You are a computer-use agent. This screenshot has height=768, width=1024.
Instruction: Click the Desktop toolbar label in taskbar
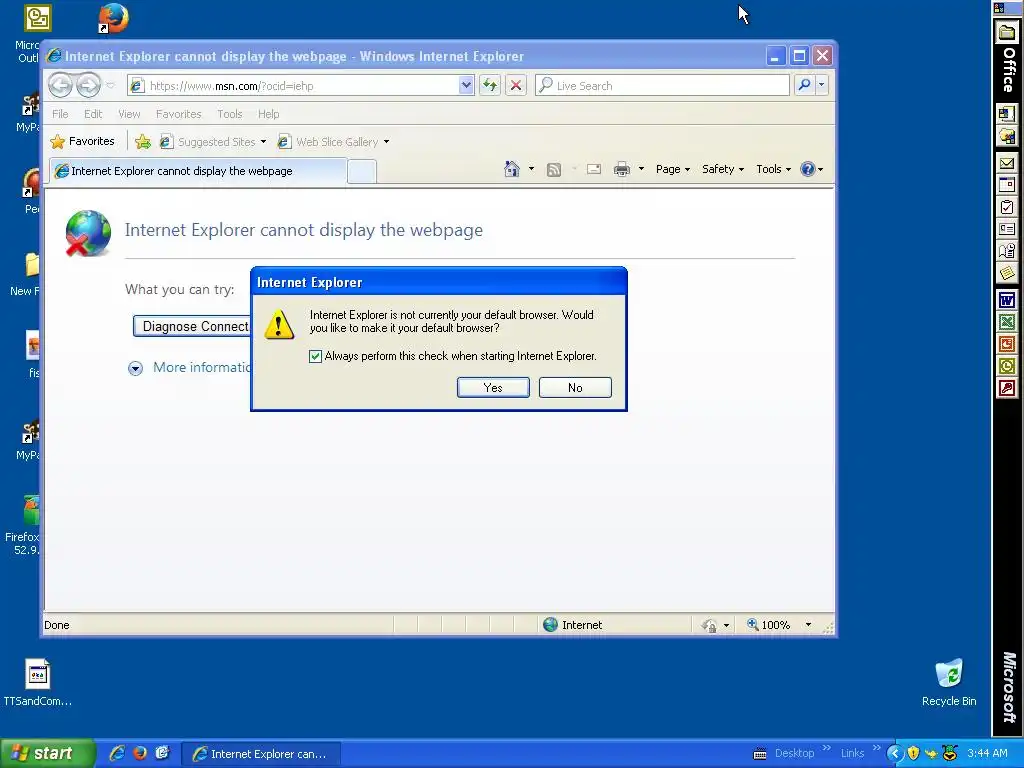tap(794, 753)
